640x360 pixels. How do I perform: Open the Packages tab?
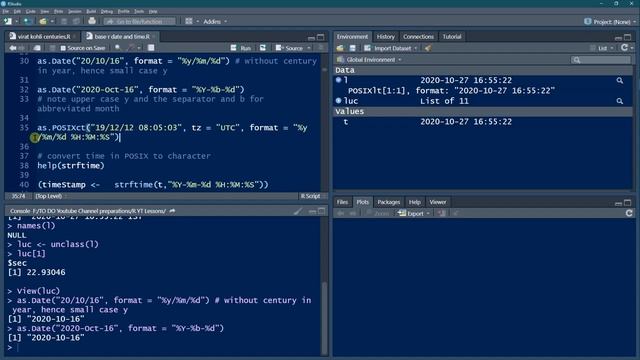(x=389, y=202)
